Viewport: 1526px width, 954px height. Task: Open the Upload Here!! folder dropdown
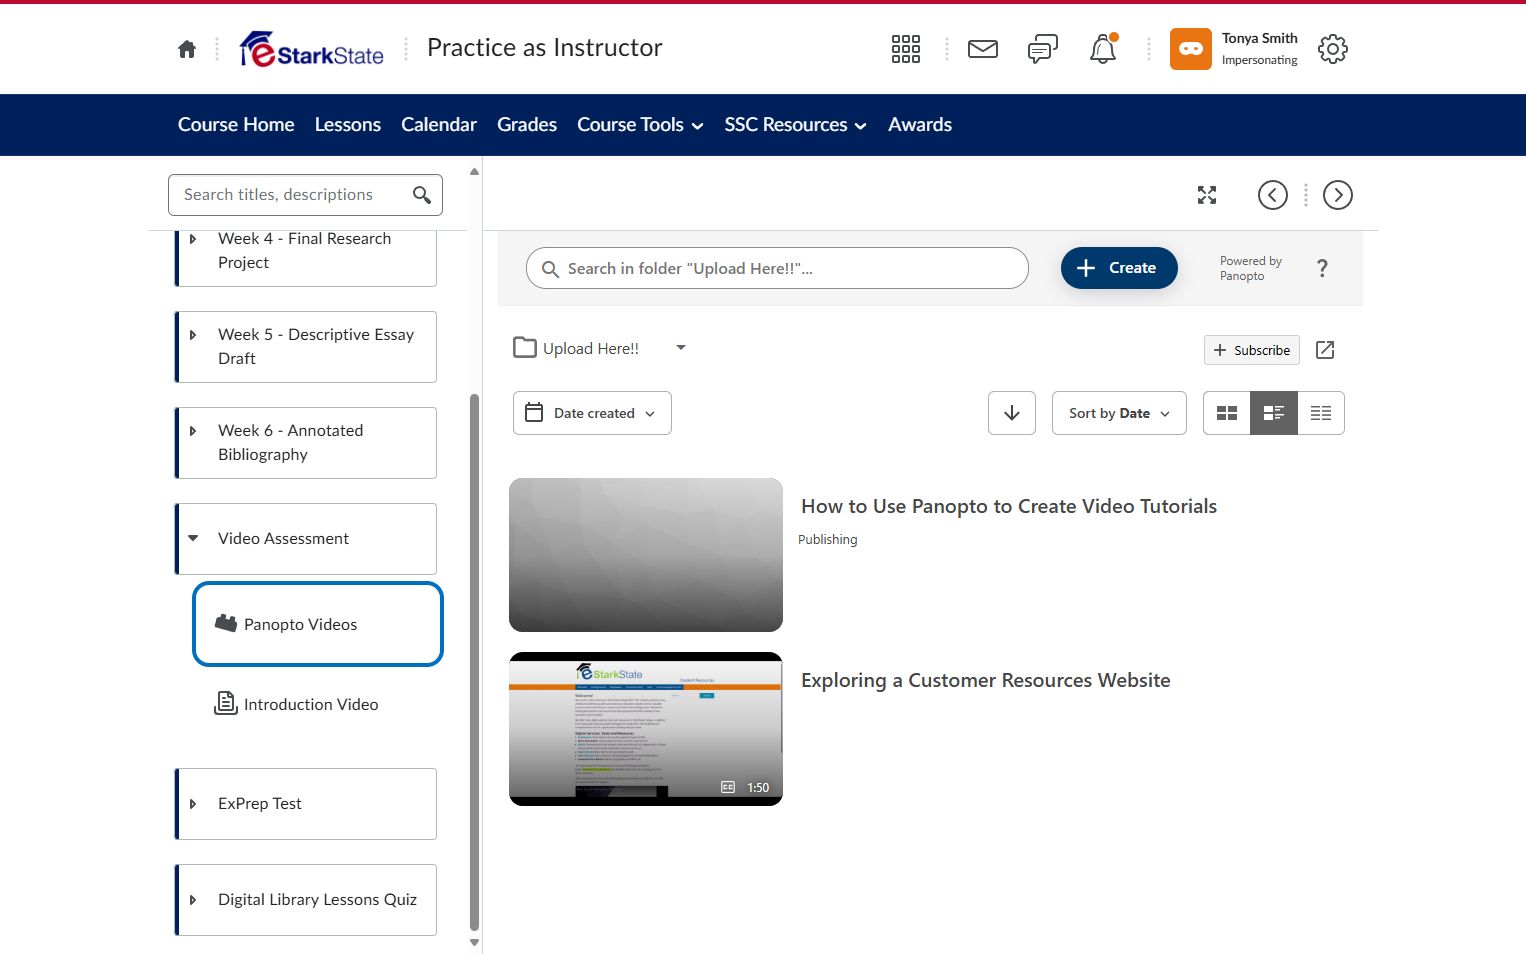pyautogui.click(x=681, y=348)
